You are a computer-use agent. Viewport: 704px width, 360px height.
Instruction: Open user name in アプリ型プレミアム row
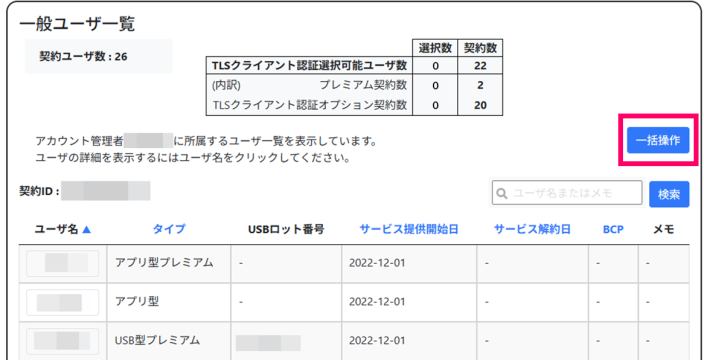(x=62, y=263)
